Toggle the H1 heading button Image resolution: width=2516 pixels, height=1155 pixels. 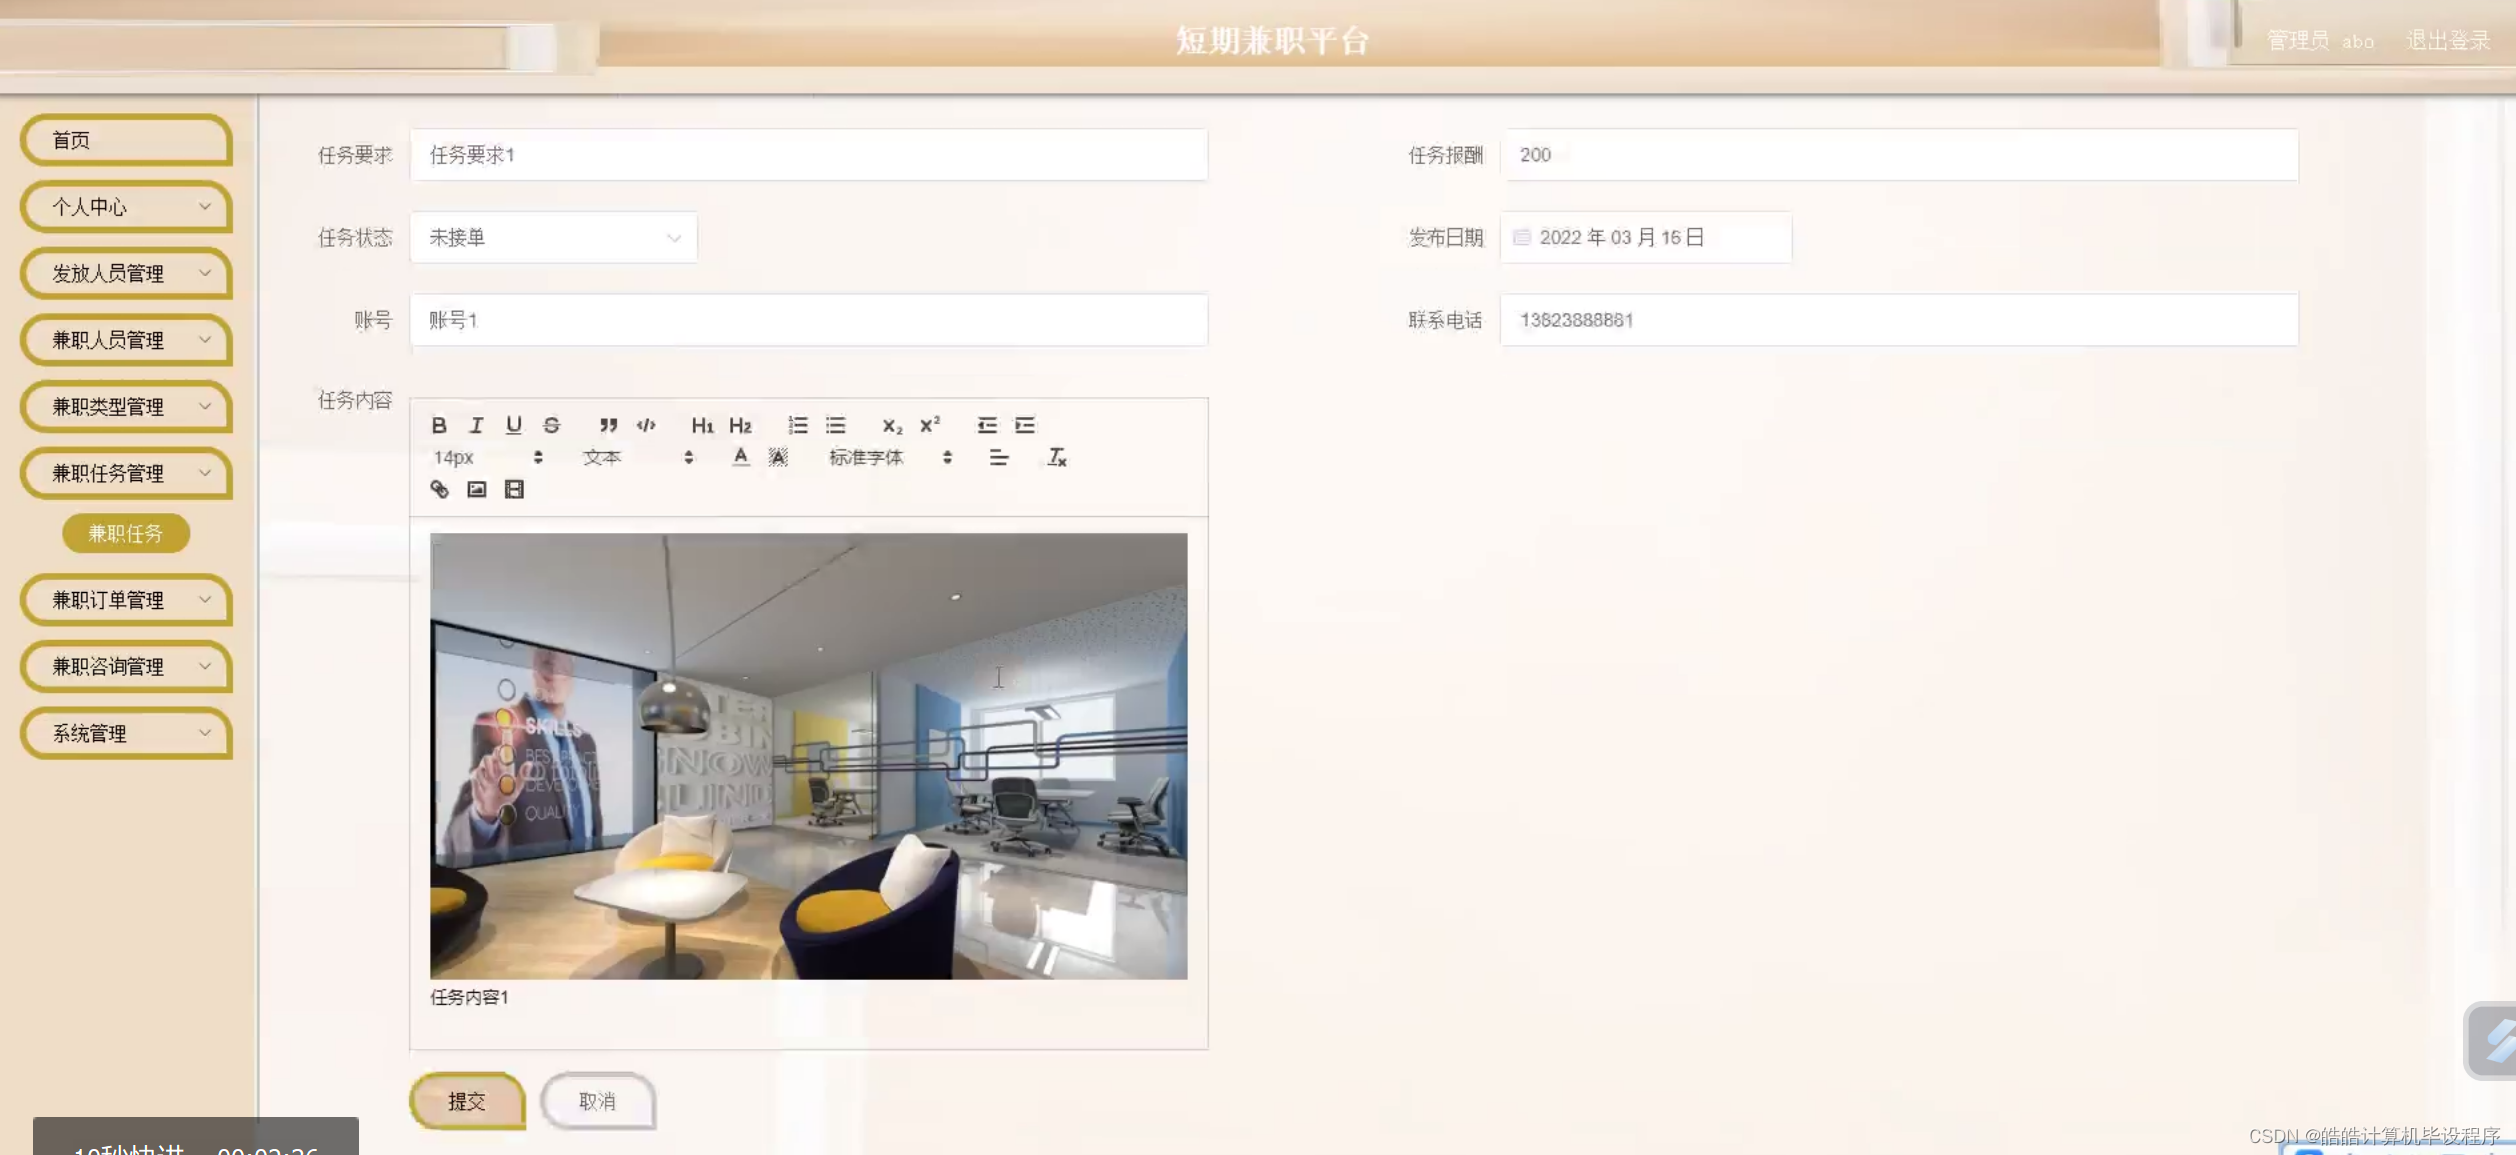(x=702, y=425)
